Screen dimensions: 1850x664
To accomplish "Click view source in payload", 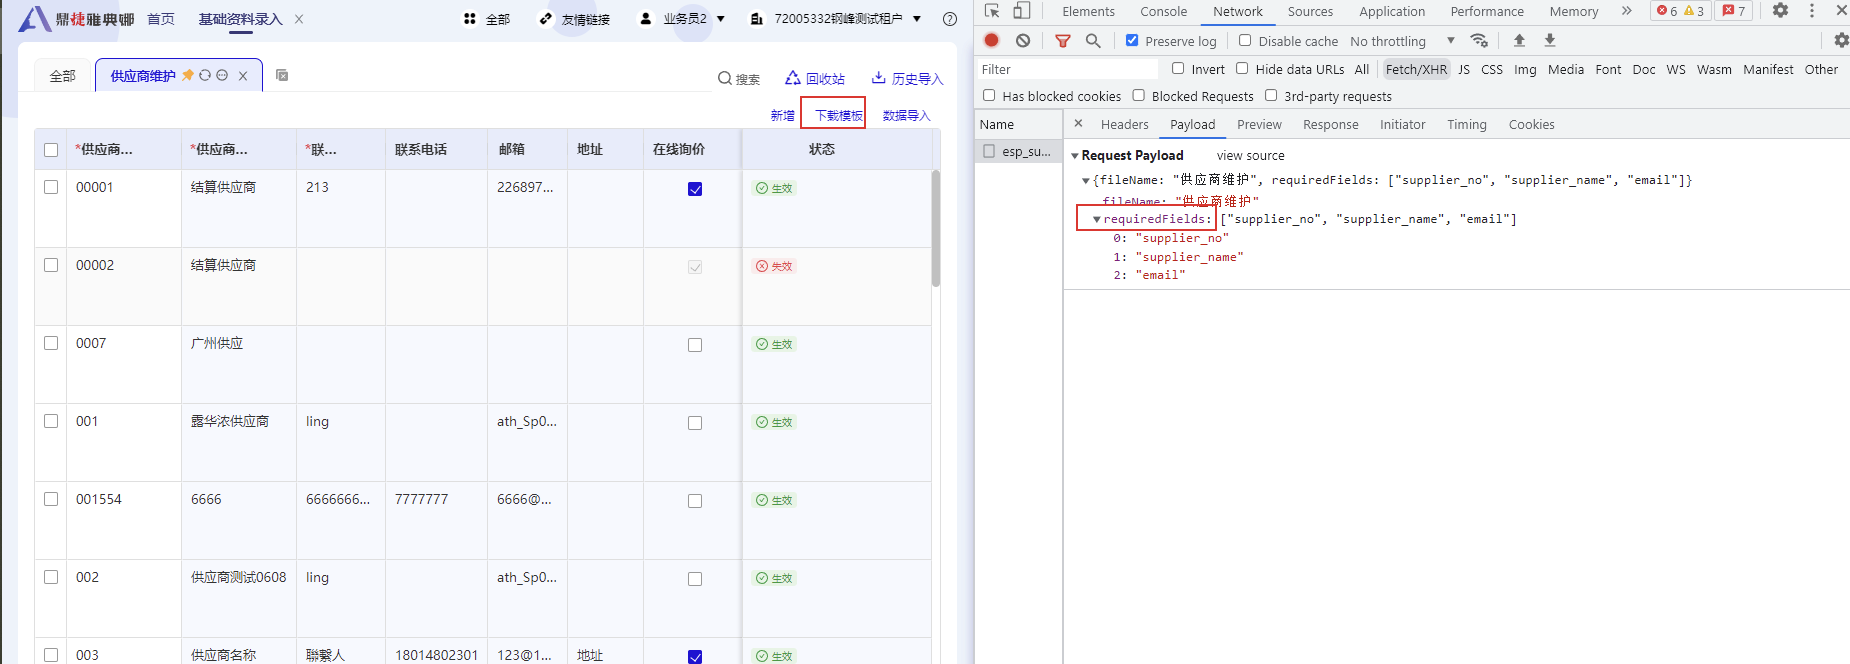I will [1251, 156].
